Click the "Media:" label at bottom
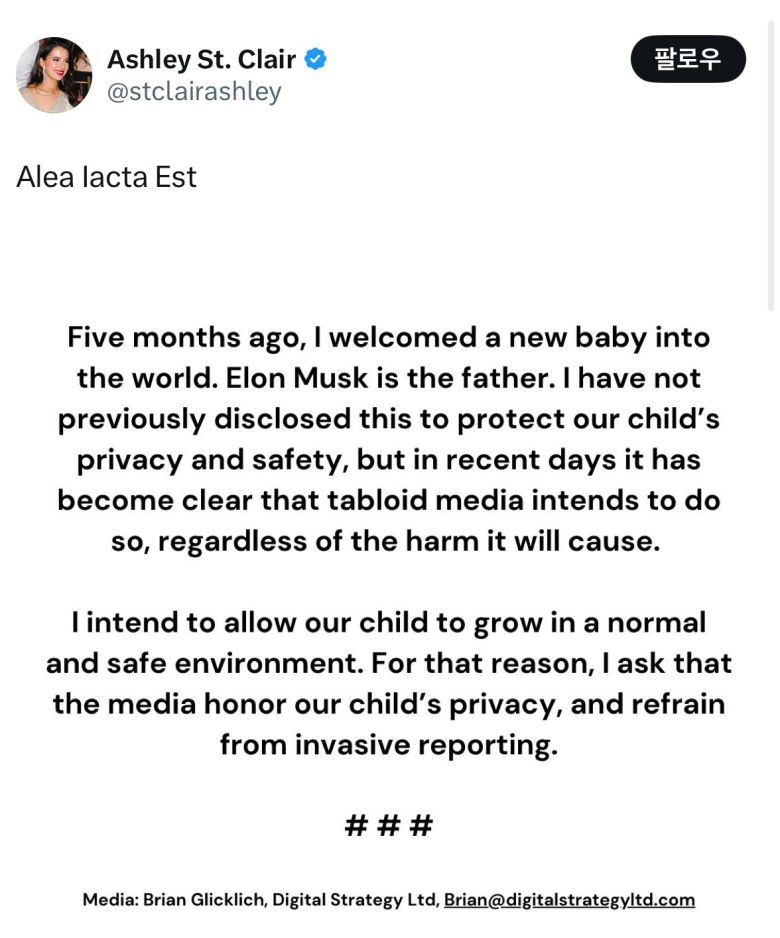 click(110, 899)
